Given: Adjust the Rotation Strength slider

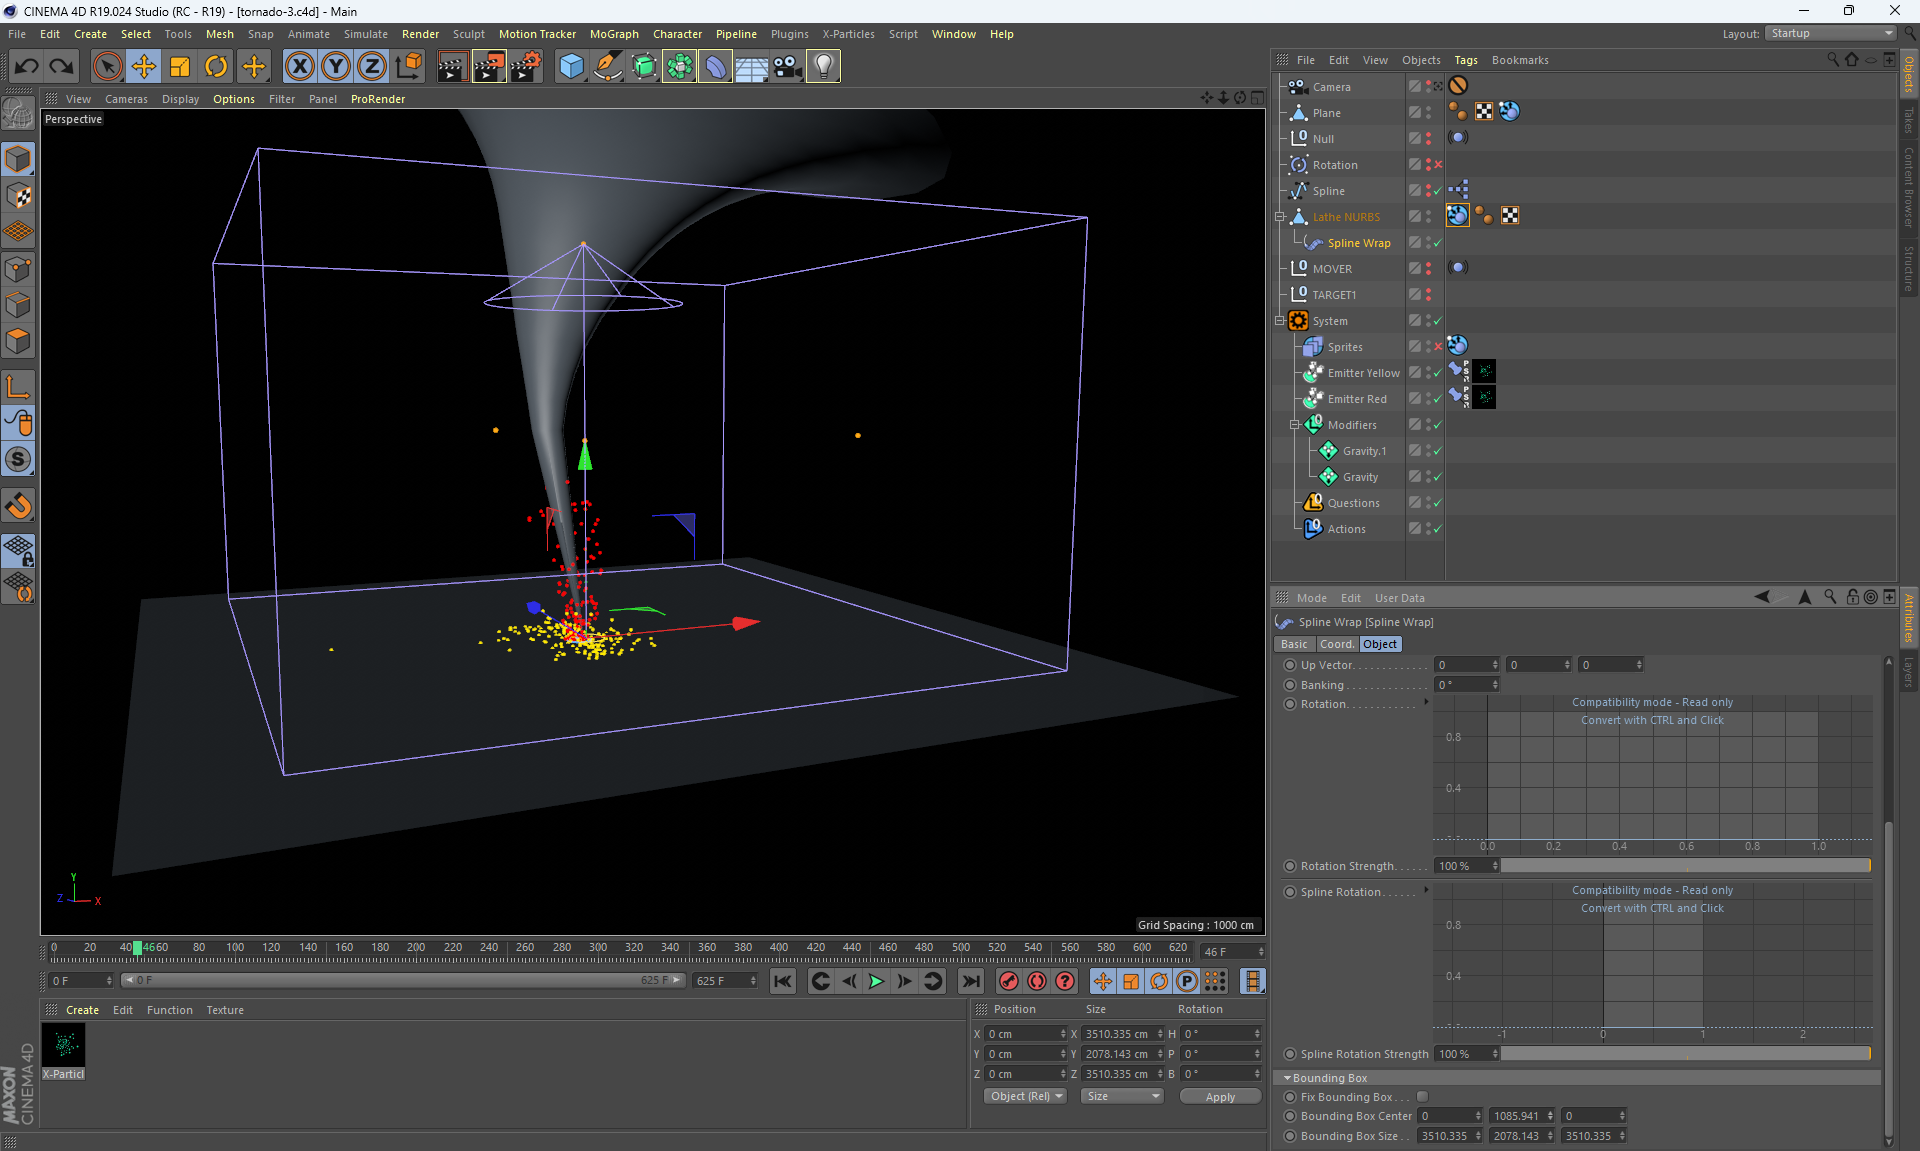Looking at the screenshot, I should [1685, 866].
